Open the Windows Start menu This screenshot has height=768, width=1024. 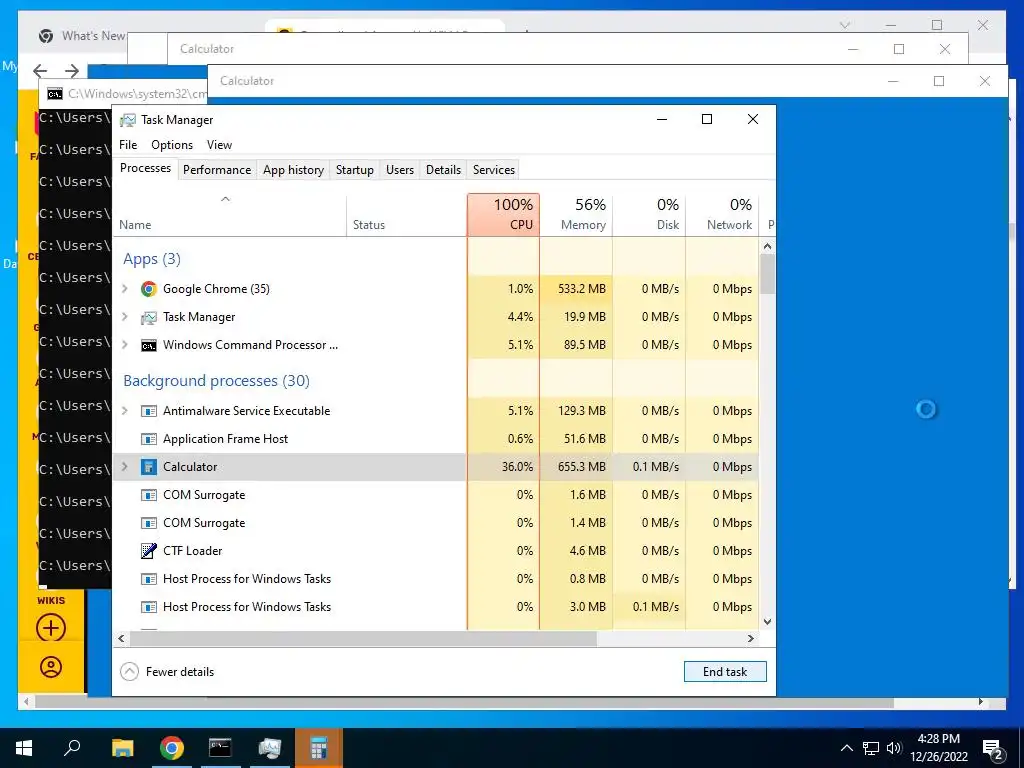[x=24, y=748]
